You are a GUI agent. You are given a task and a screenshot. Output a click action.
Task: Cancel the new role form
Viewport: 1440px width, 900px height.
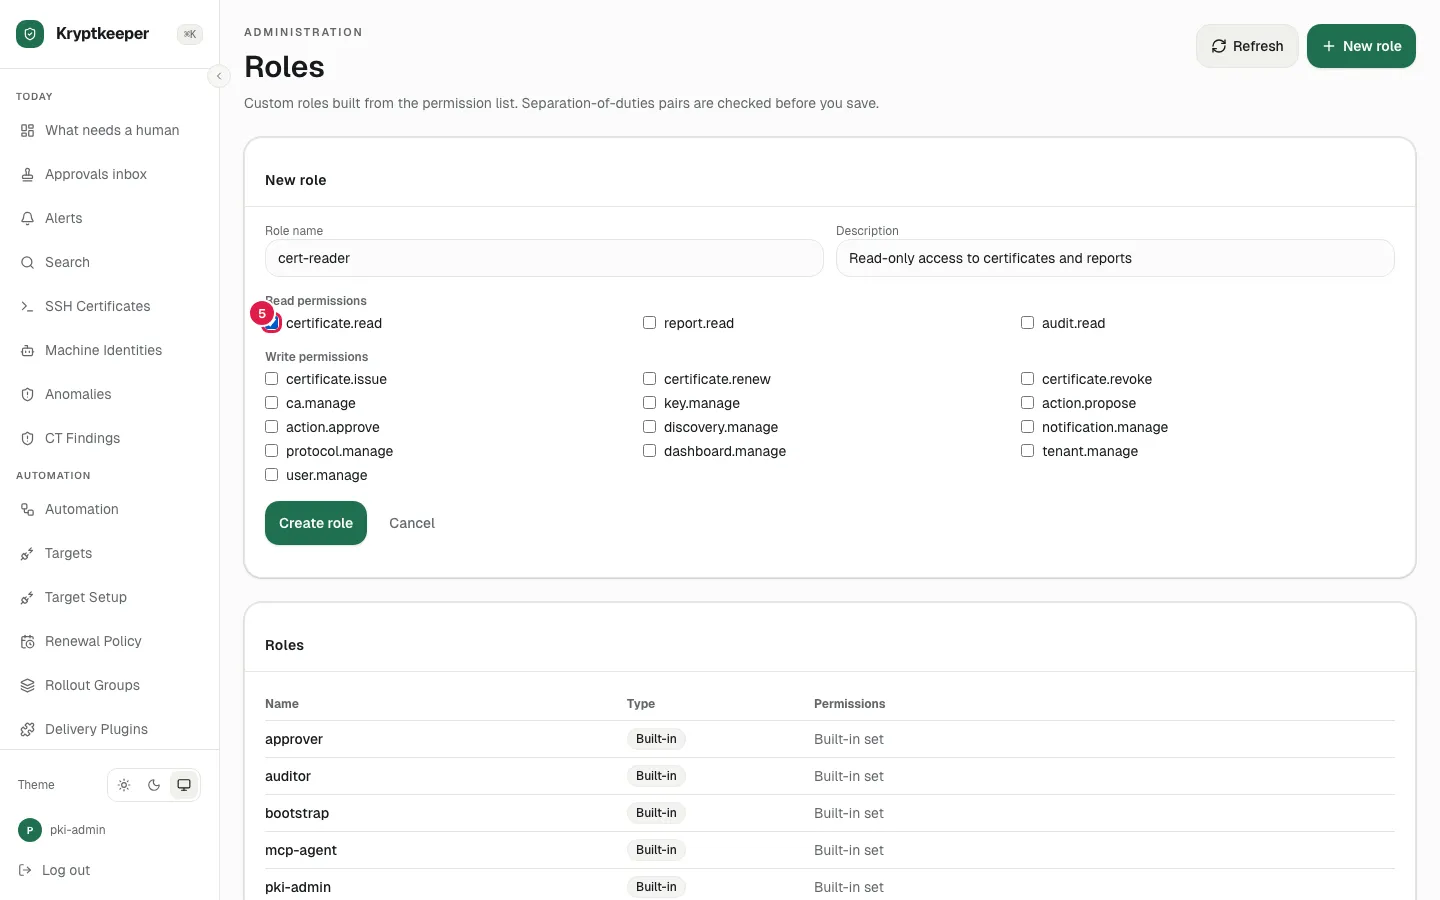click(x=412, y=523)
